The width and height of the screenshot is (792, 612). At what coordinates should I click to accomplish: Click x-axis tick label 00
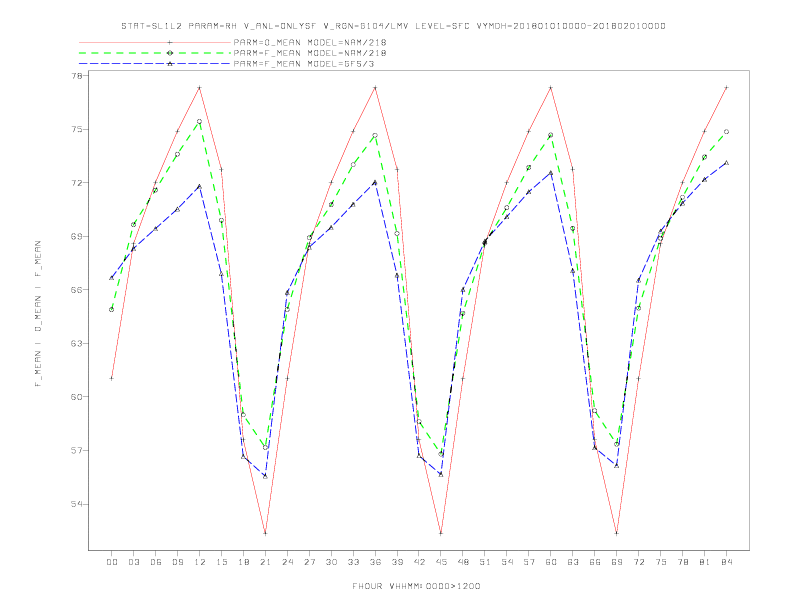[x=112, y=562]
